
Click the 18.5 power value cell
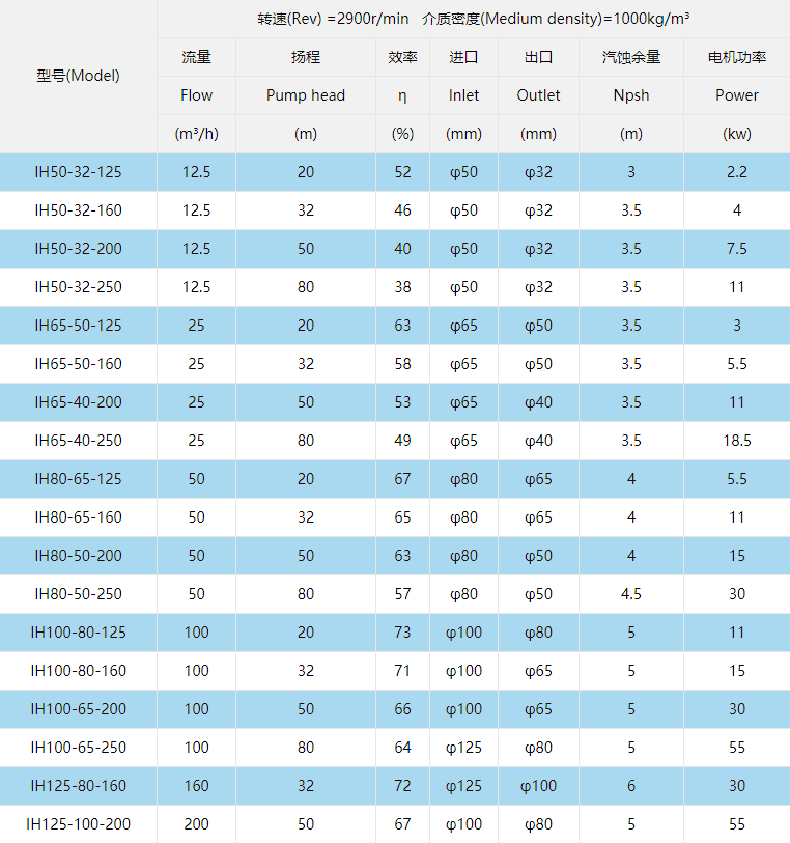click(x=737, y=440)
